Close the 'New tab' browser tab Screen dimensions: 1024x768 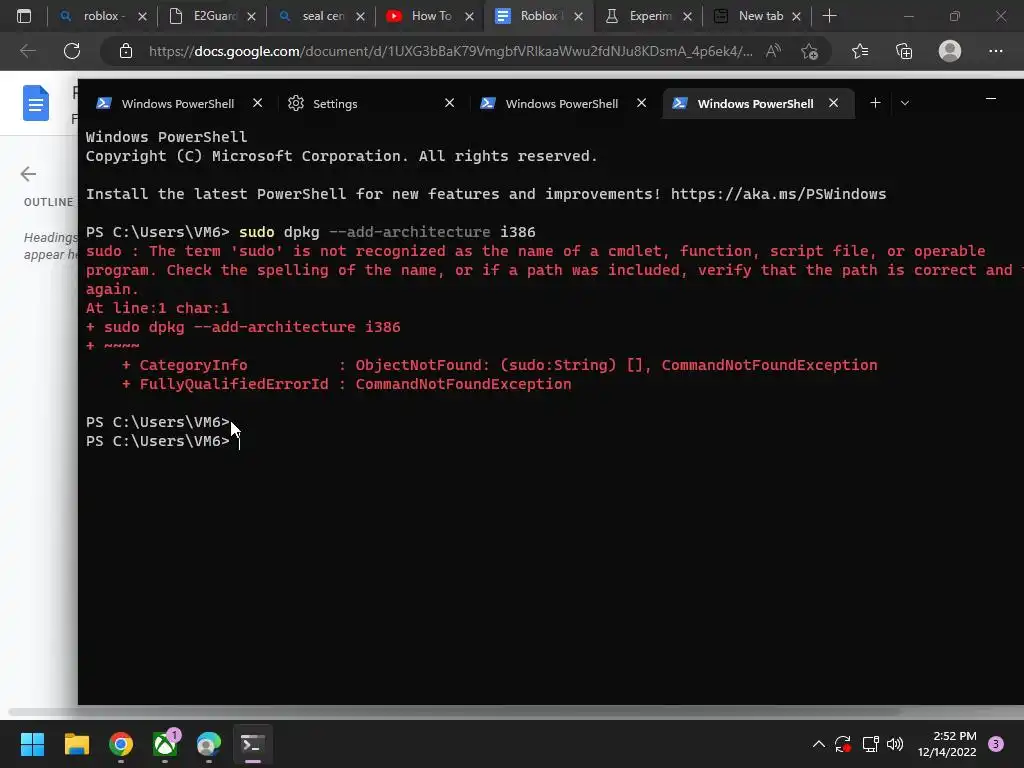tap(797, 16)
